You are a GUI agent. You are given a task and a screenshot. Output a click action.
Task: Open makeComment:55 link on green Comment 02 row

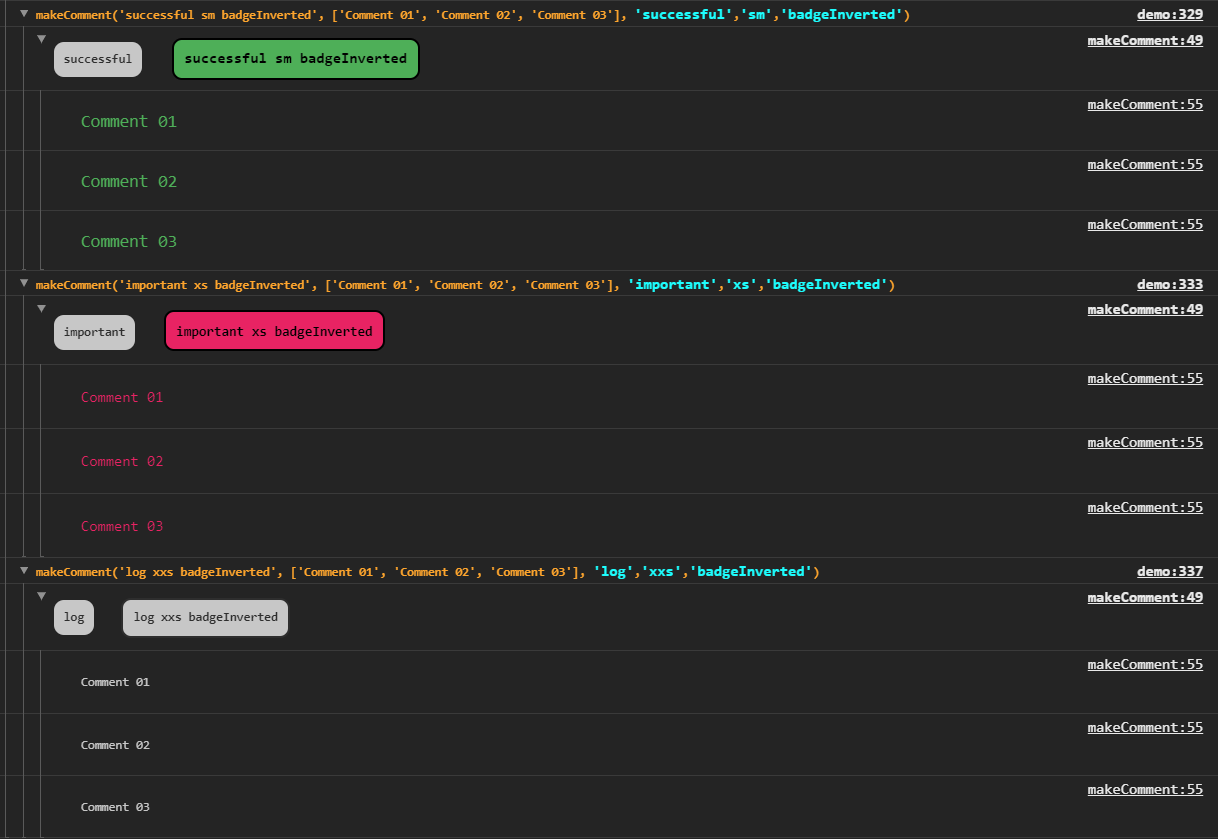(1145, 164)
